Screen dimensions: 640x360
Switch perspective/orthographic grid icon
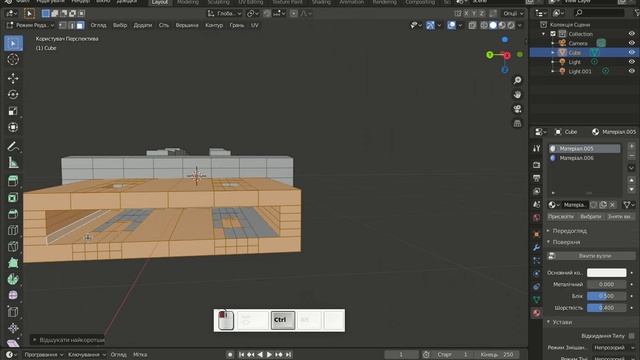517,123
